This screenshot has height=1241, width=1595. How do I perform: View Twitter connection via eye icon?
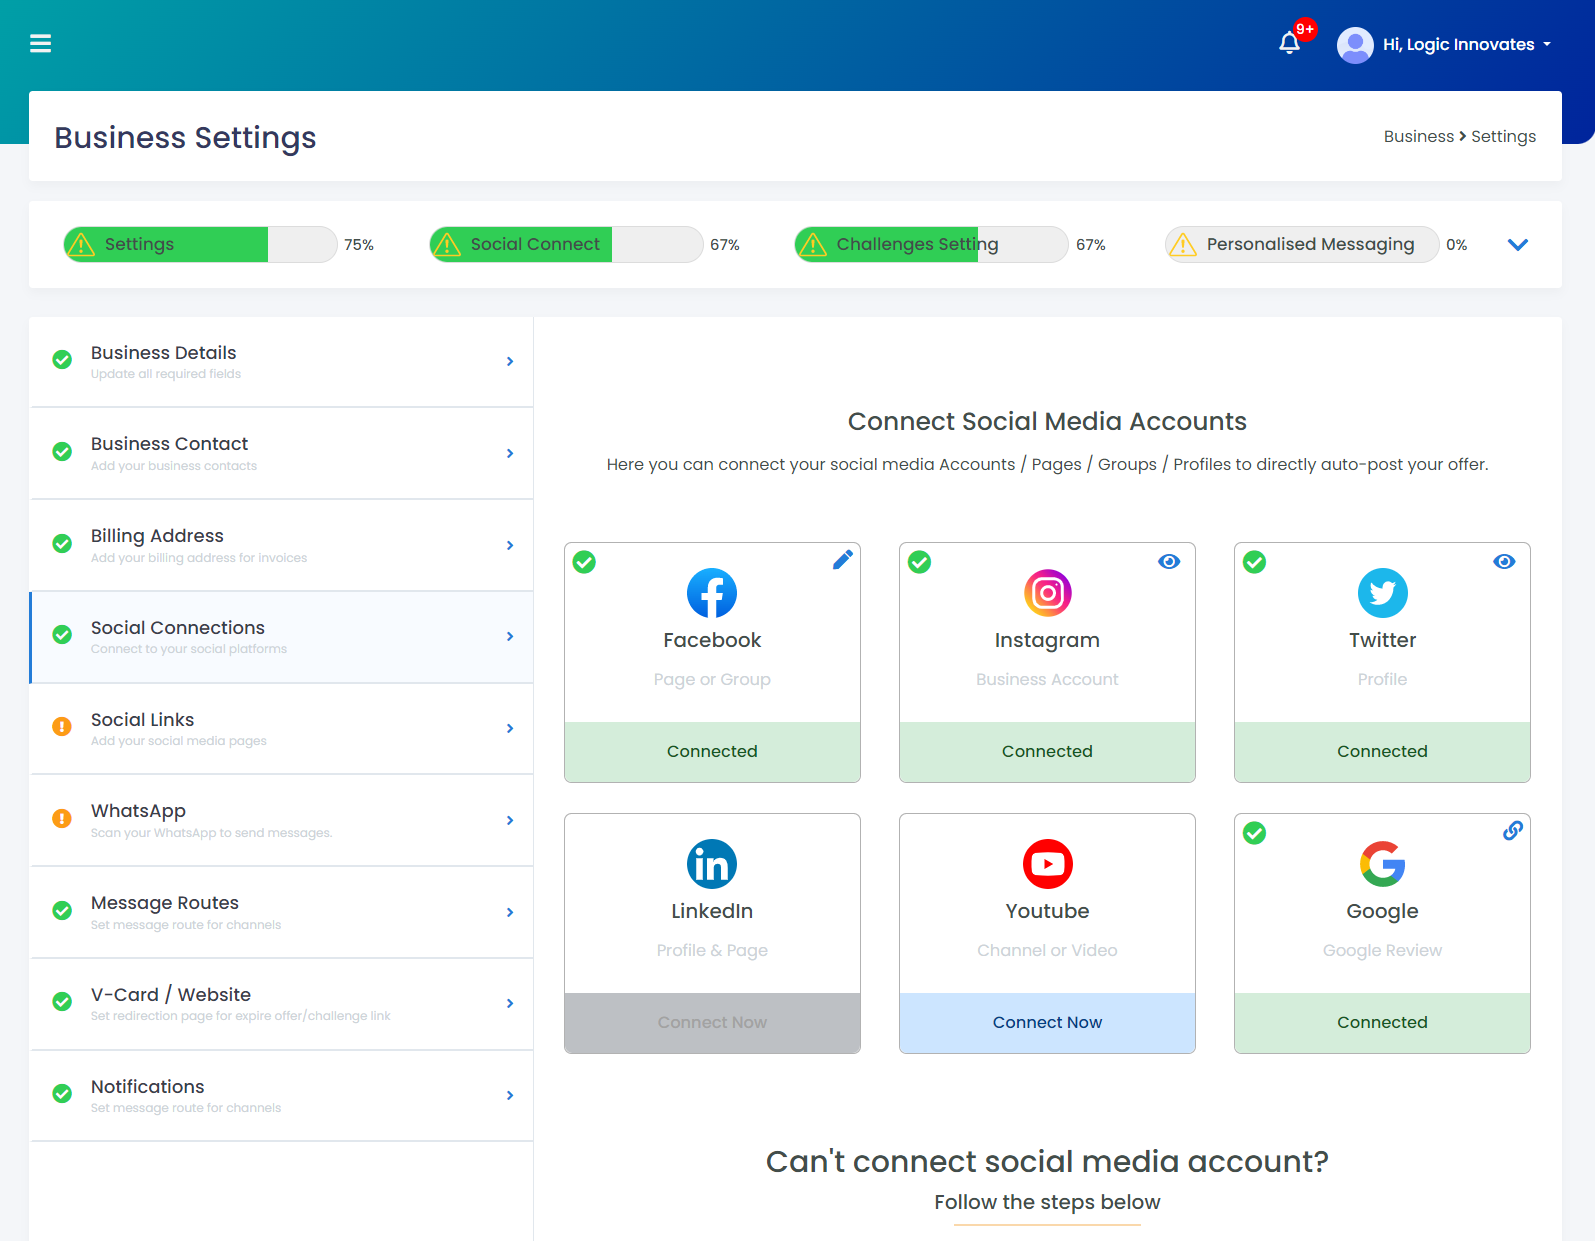coord(1504,561)
